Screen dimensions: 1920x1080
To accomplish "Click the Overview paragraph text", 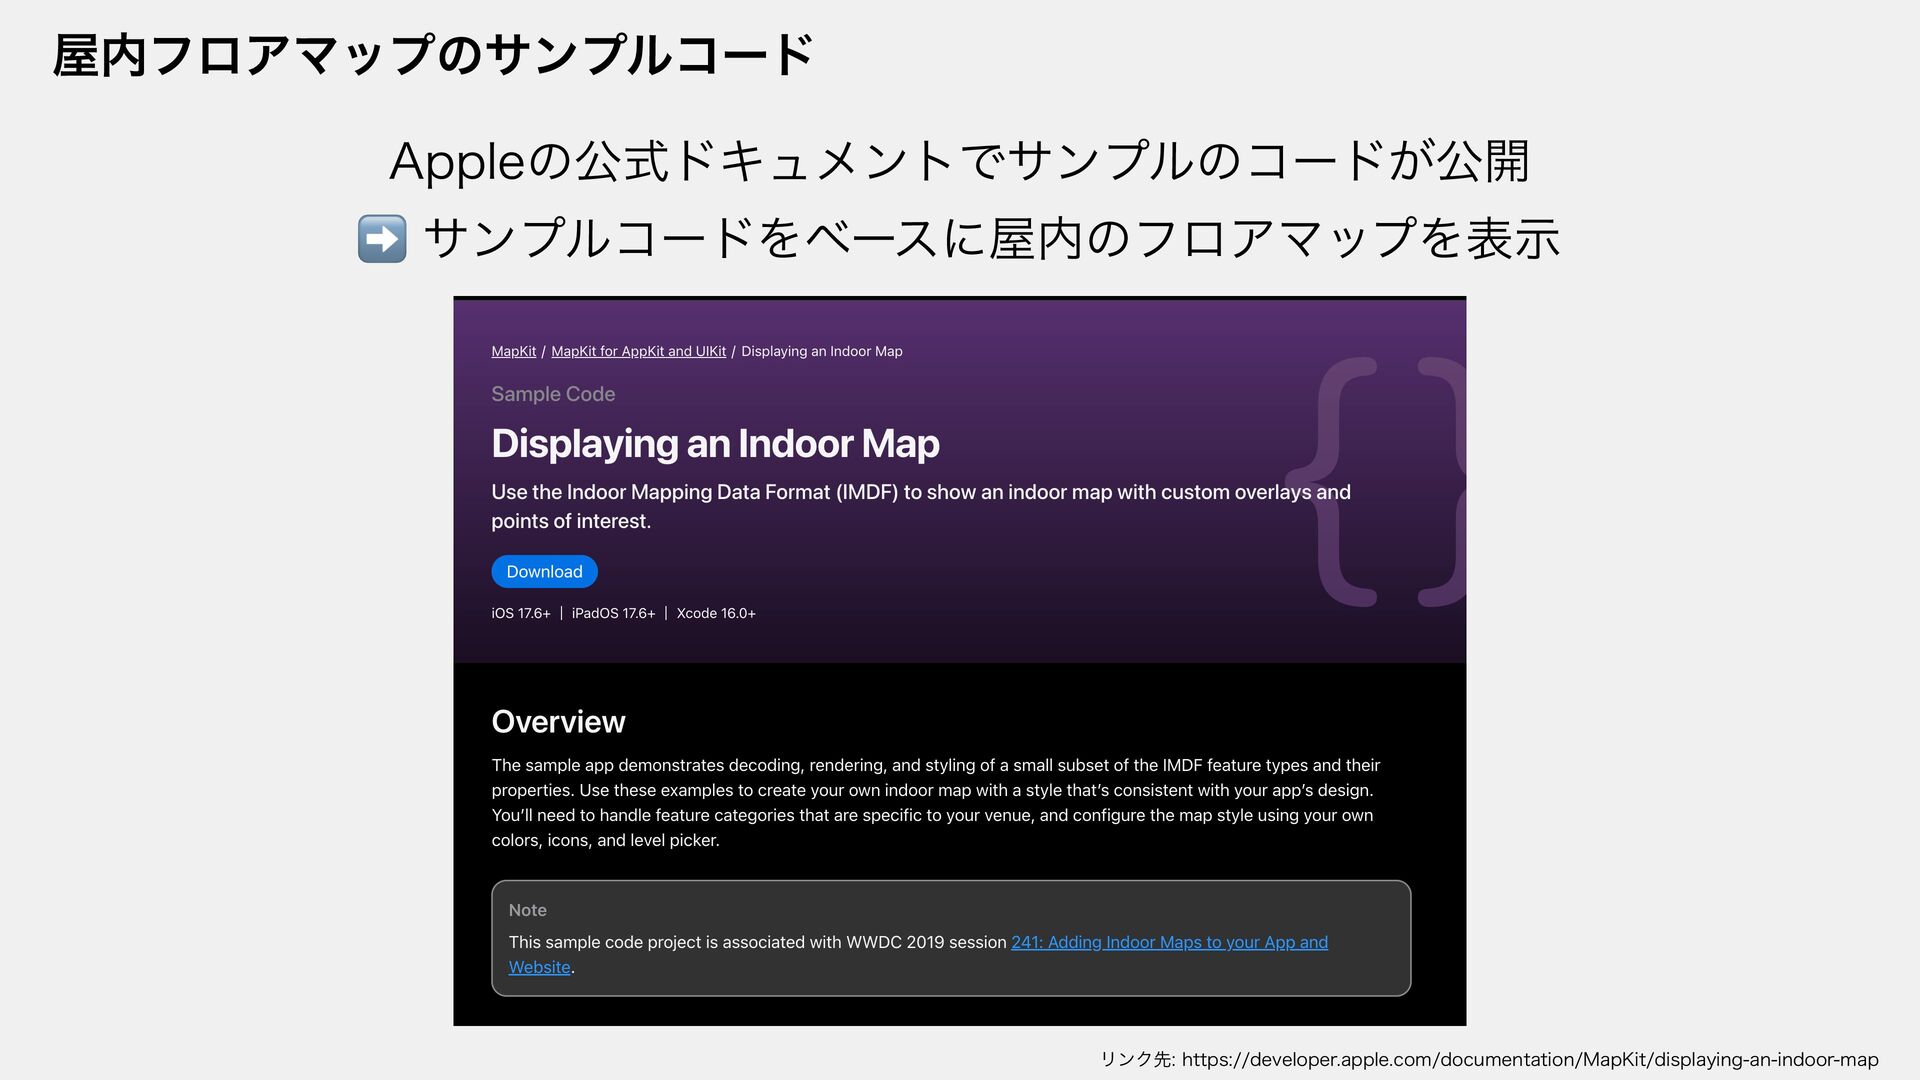I will pos(936,802).
